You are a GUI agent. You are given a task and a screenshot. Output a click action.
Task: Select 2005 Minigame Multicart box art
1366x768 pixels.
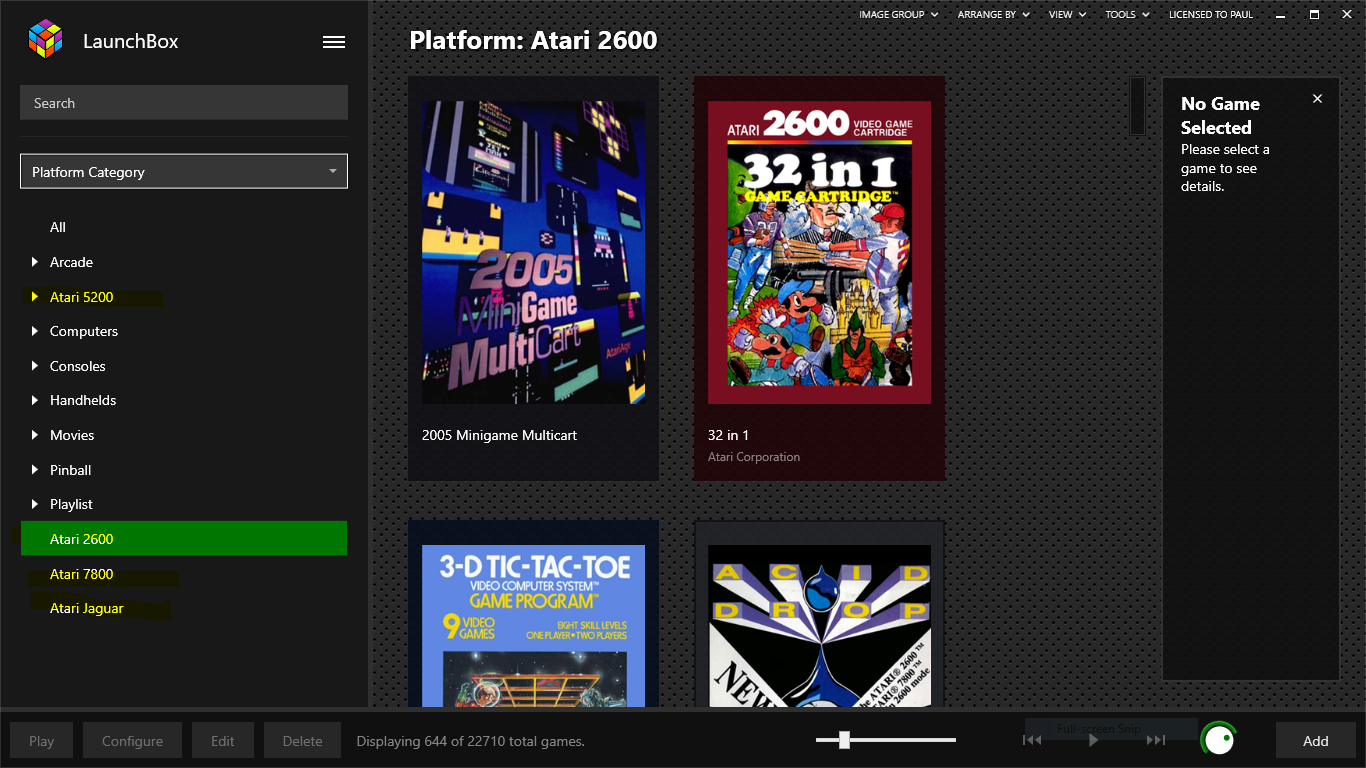(x=533, y=252)
